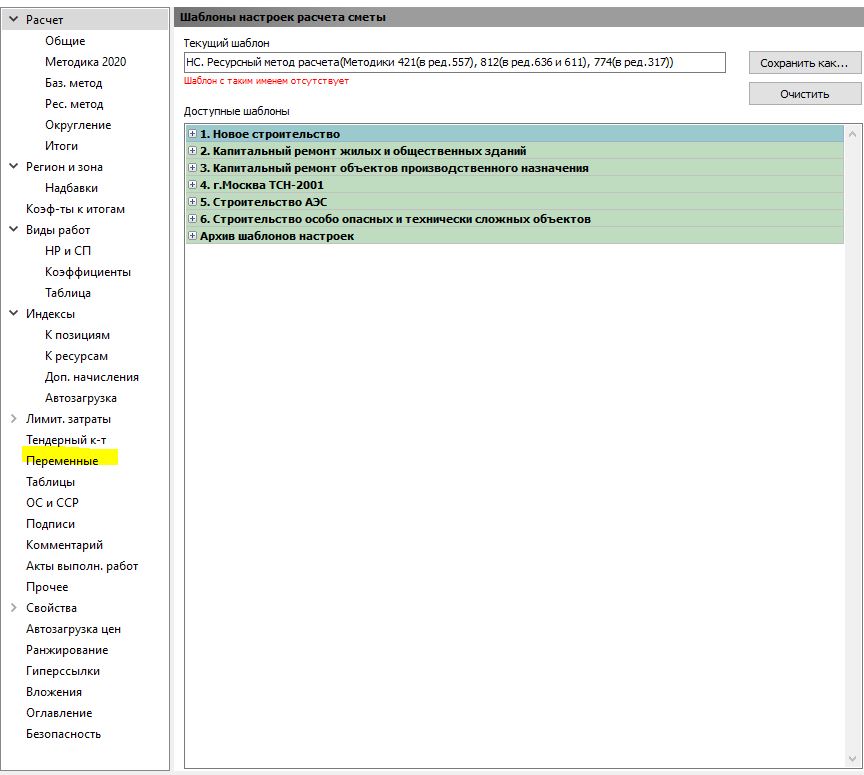The image size is (864, 775).
Task: Expand the '5. Строительство АЭС' plus icon
Action: pos(193,202)
